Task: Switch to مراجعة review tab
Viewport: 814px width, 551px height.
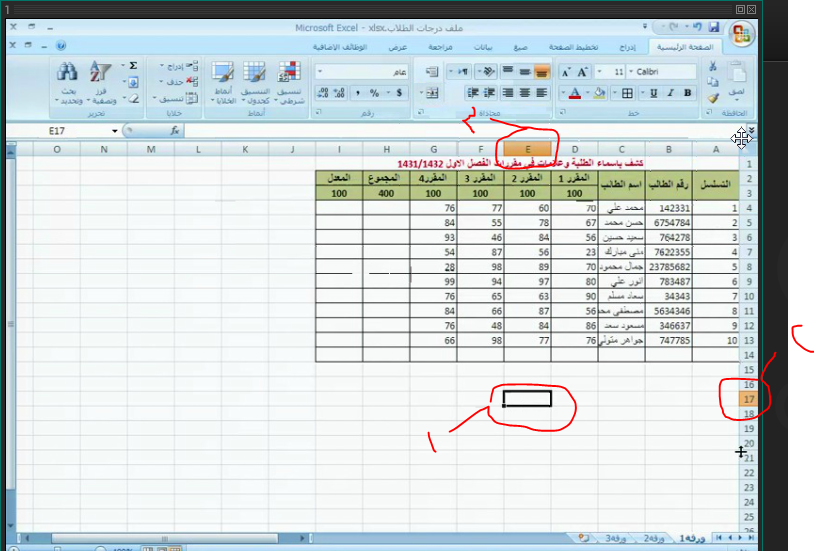Action: (440, 47)
